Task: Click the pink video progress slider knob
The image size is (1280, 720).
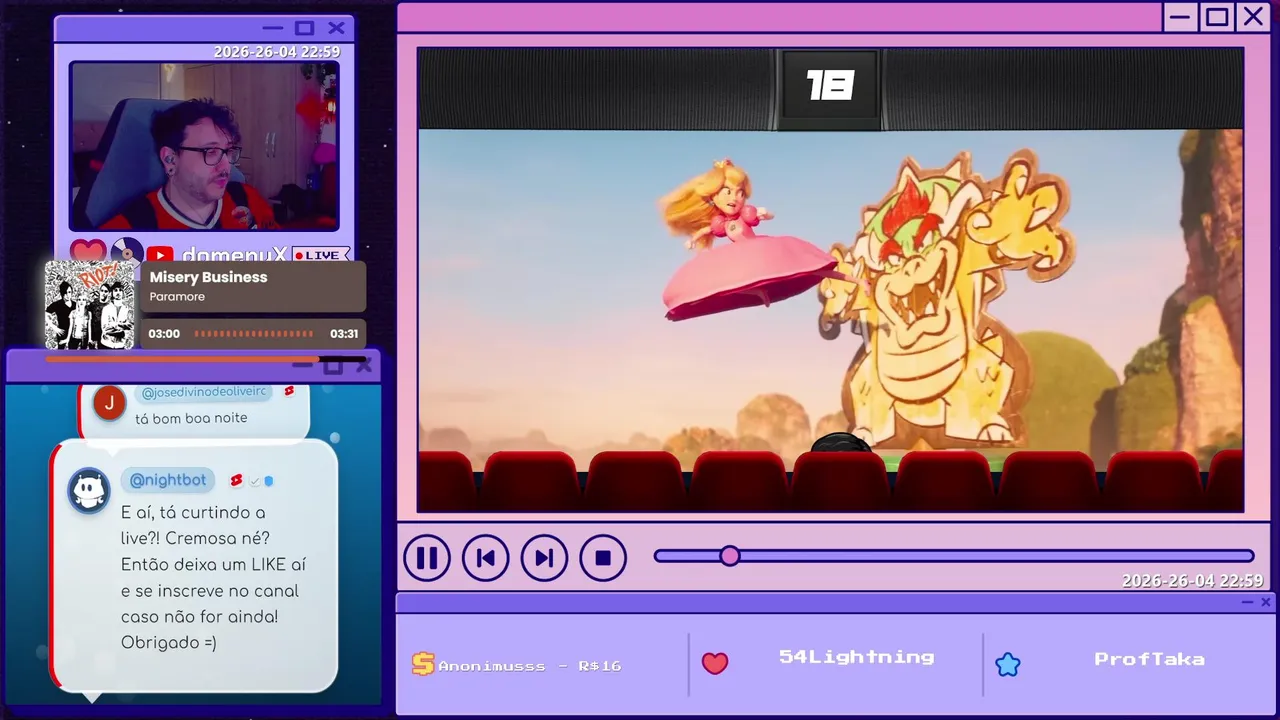Action: pyautogui.click(x=730, y=556)
